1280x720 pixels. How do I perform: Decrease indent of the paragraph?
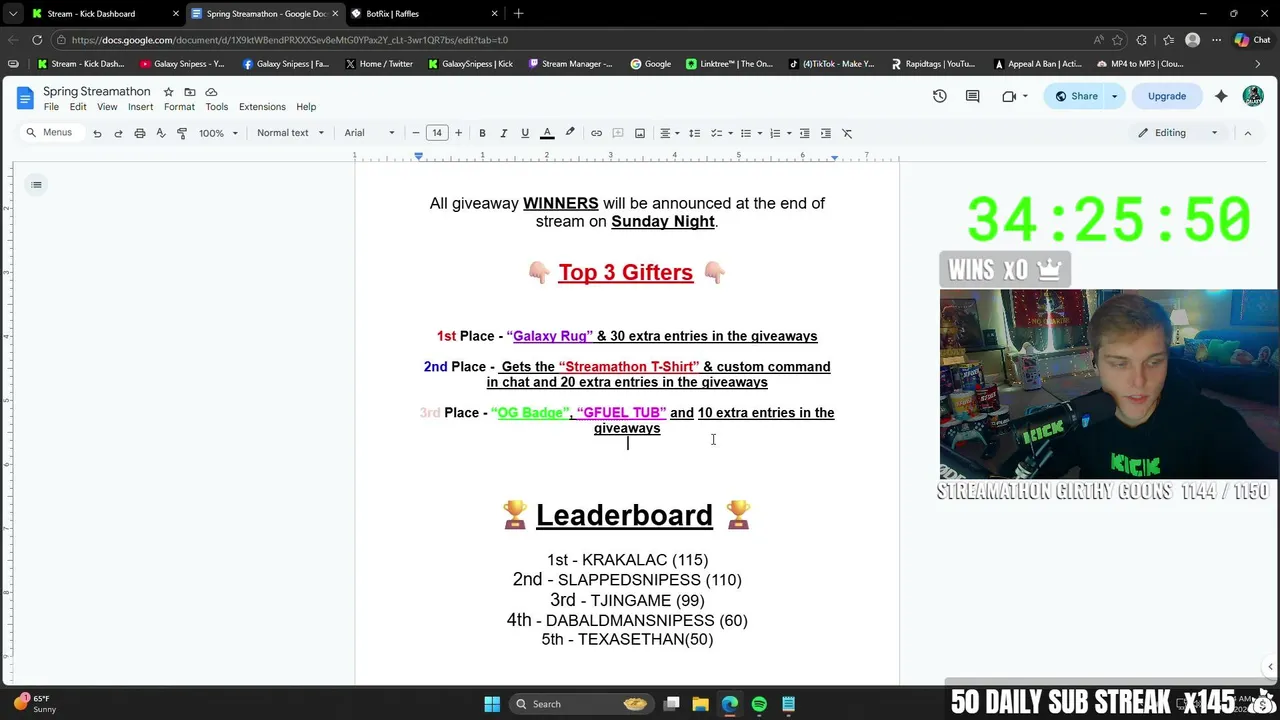coord(804,133)
